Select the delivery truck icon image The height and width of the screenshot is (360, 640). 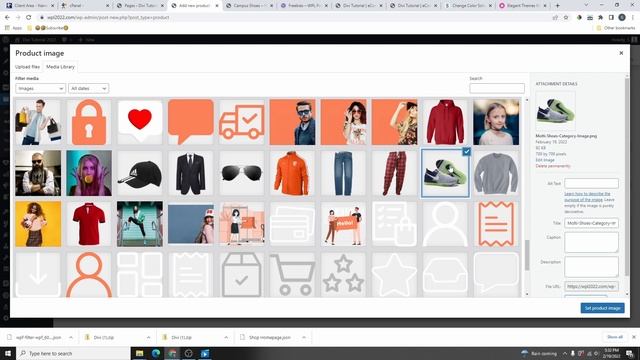[x=242, y=122]
